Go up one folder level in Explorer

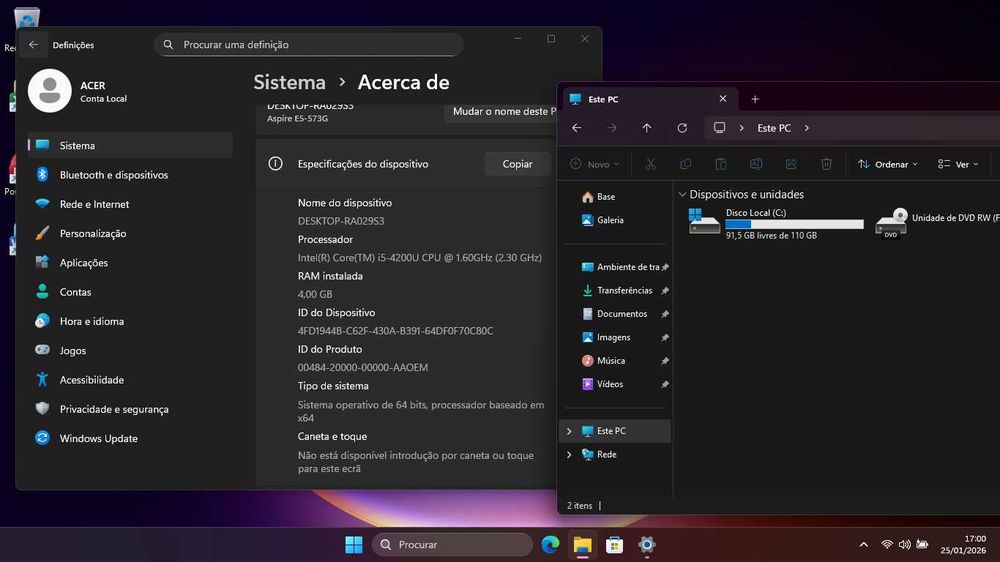tap(647, 128)
